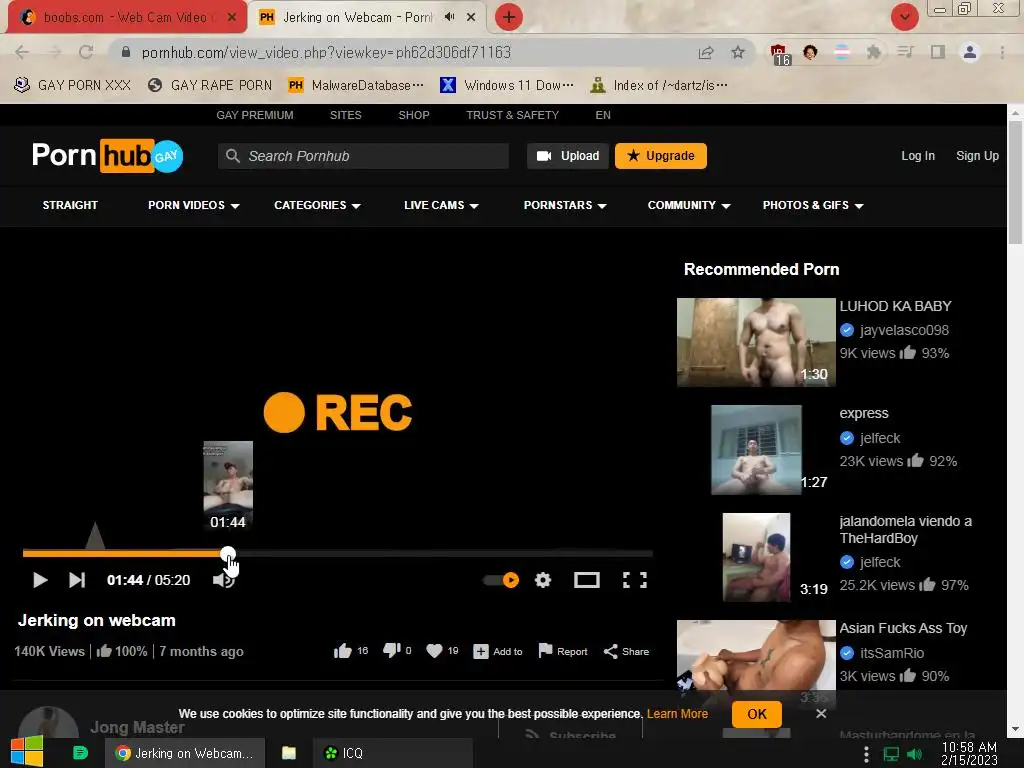Screen dimensions: 1024x768
Task: Open the extension showing the 16 badge
Action: pos(780,54)
